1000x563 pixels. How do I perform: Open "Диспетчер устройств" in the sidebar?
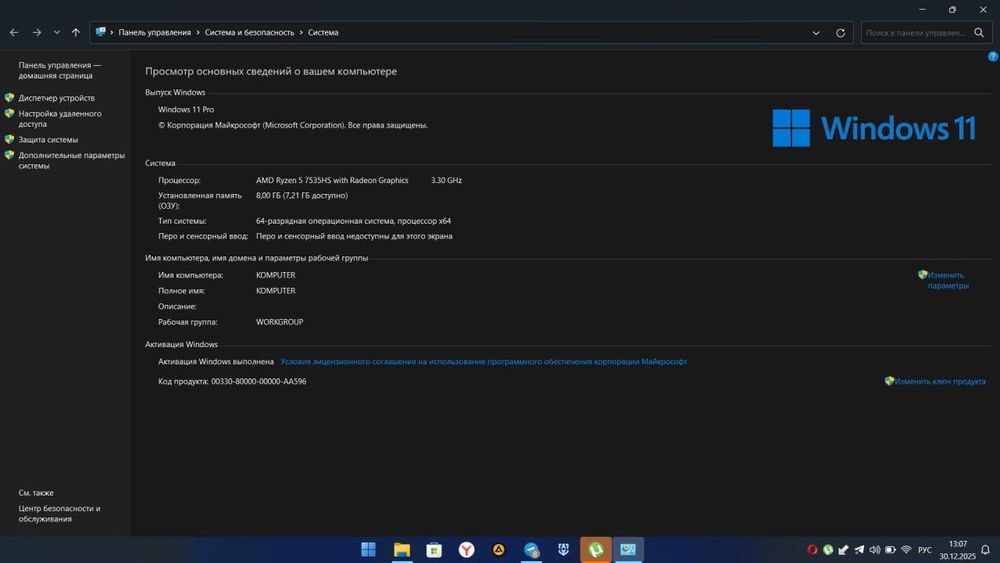(x=56, y=98)
